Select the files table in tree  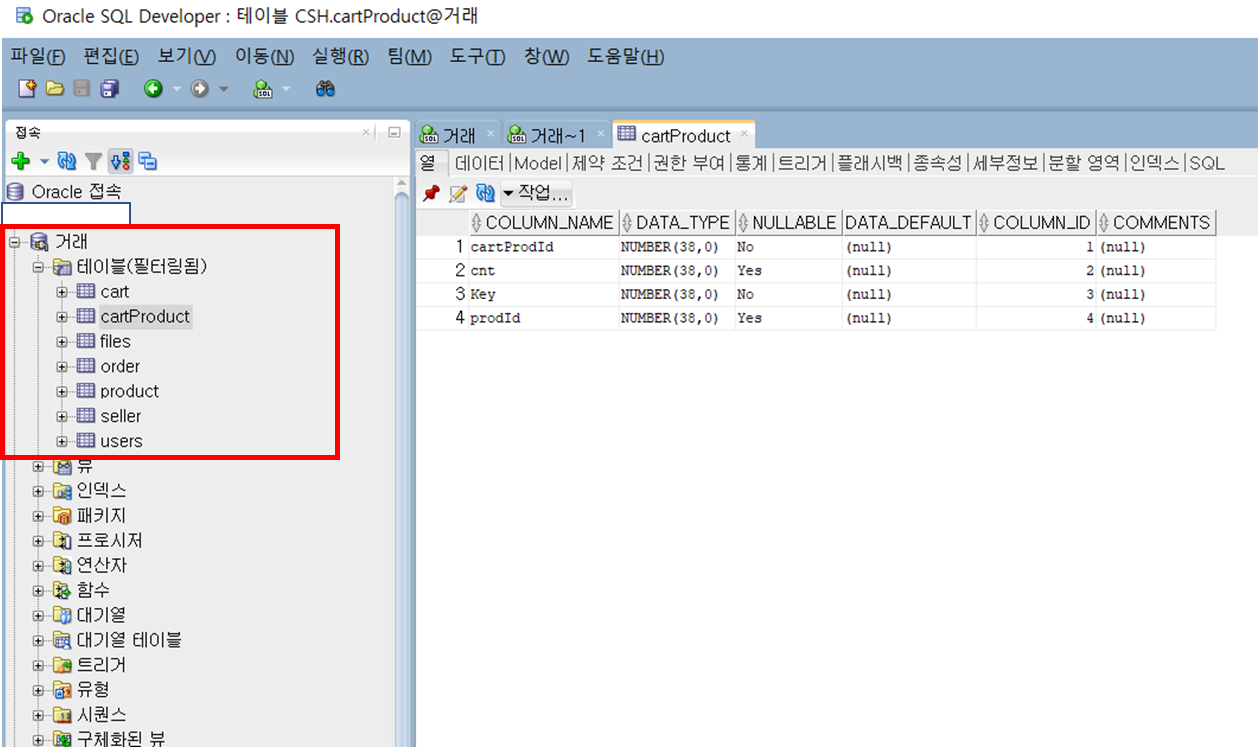[115, 341]
